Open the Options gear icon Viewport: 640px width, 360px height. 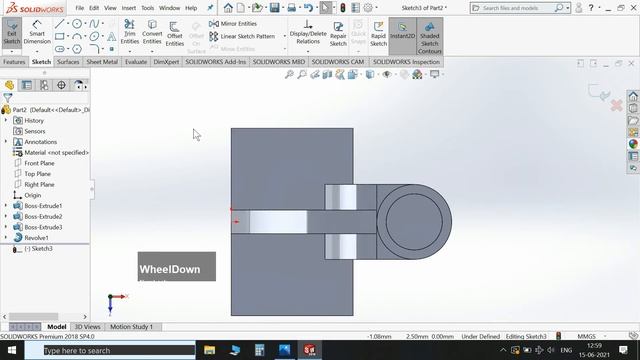(x=368, y=8)
